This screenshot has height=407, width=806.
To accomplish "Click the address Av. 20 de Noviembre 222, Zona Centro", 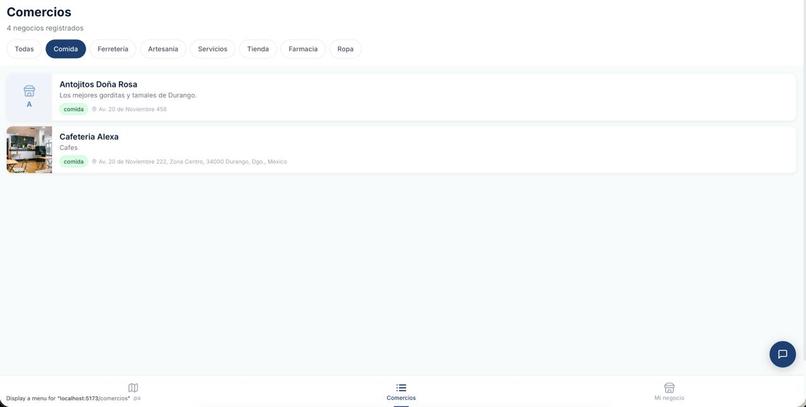I will pyautogui.click(x=193, y=161).
